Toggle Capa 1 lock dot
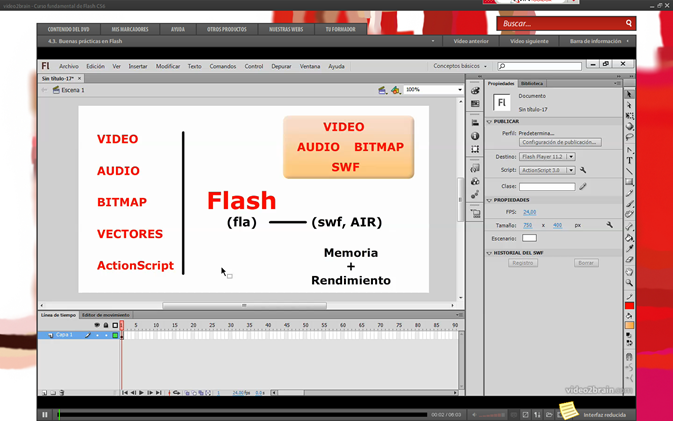The width and height of the screenshot is (673, 421). [x=106, y=335]
